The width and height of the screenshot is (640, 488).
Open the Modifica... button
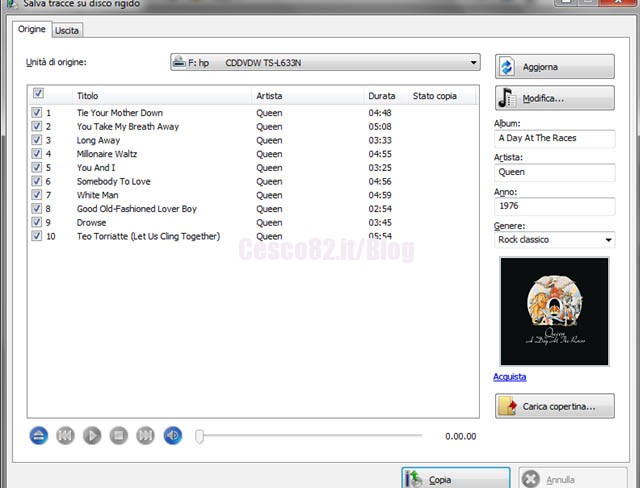coord(555,98)
